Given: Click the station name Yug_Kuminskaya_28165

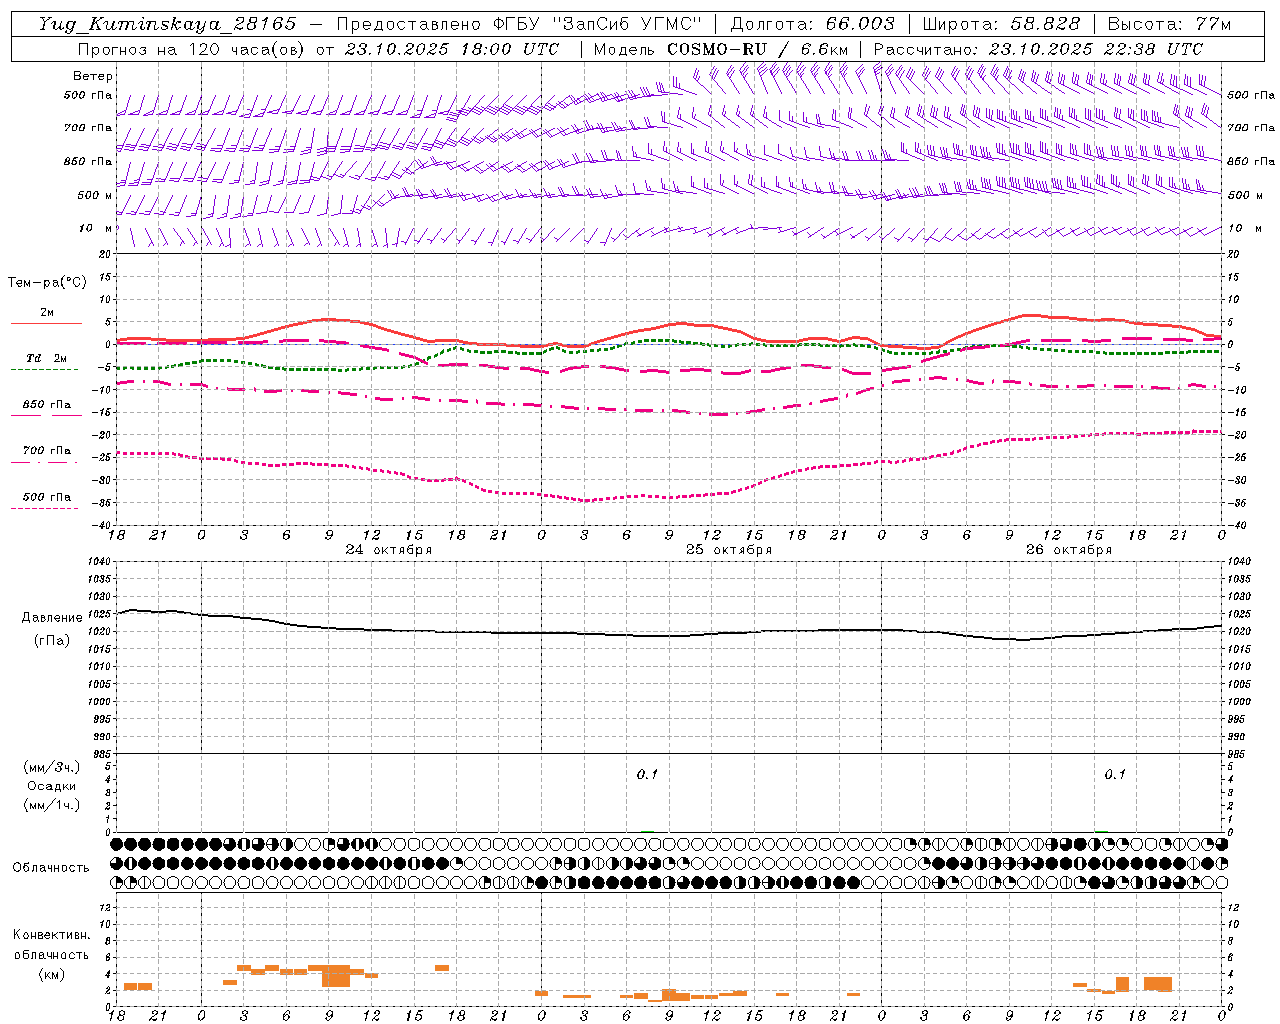Looking at the screenshot, I should click(x=168, y=24).
